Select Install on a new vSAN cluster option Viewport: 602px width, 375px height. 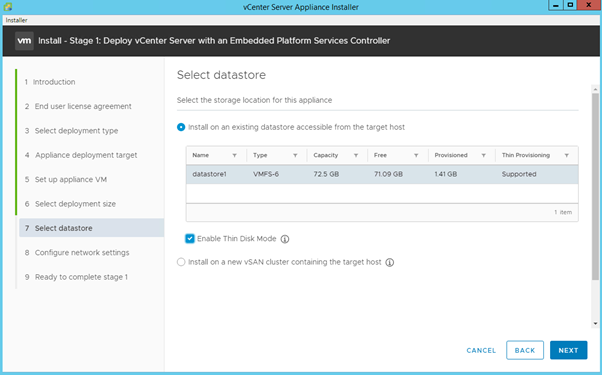point(181,262)
